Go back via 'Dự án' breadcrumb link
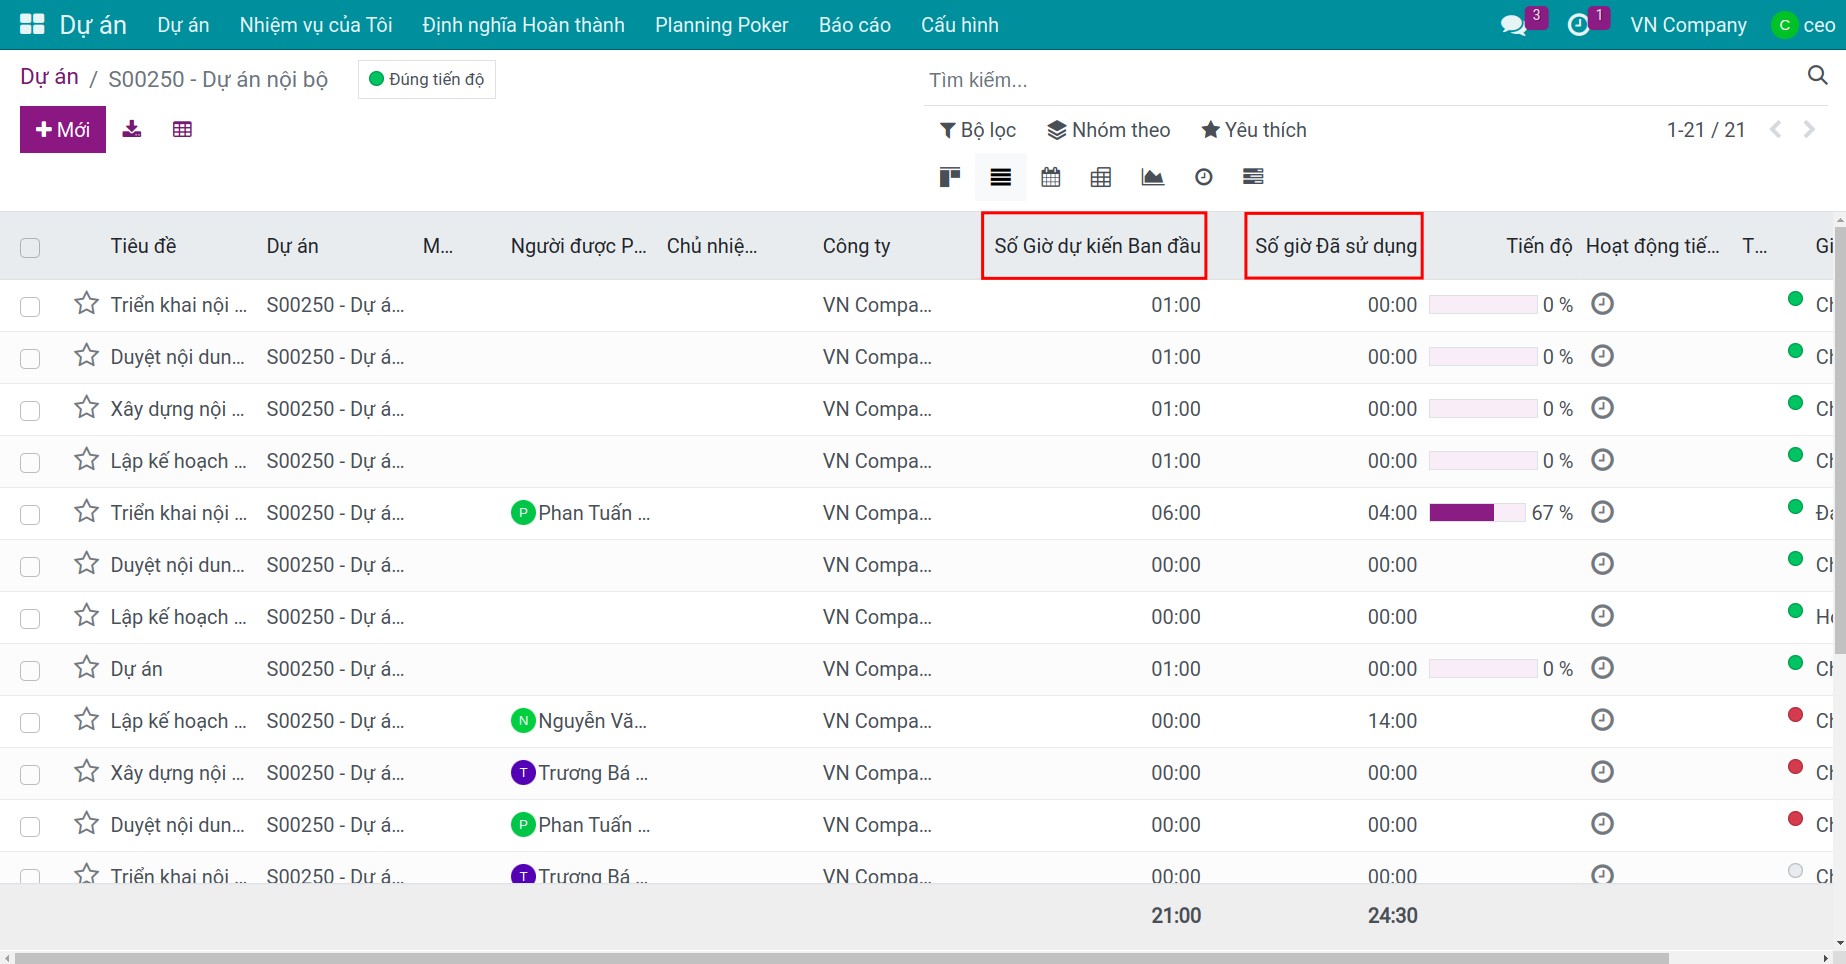Image resolution: width=1846 pixels, height=964 pixels. coord(50,77)
